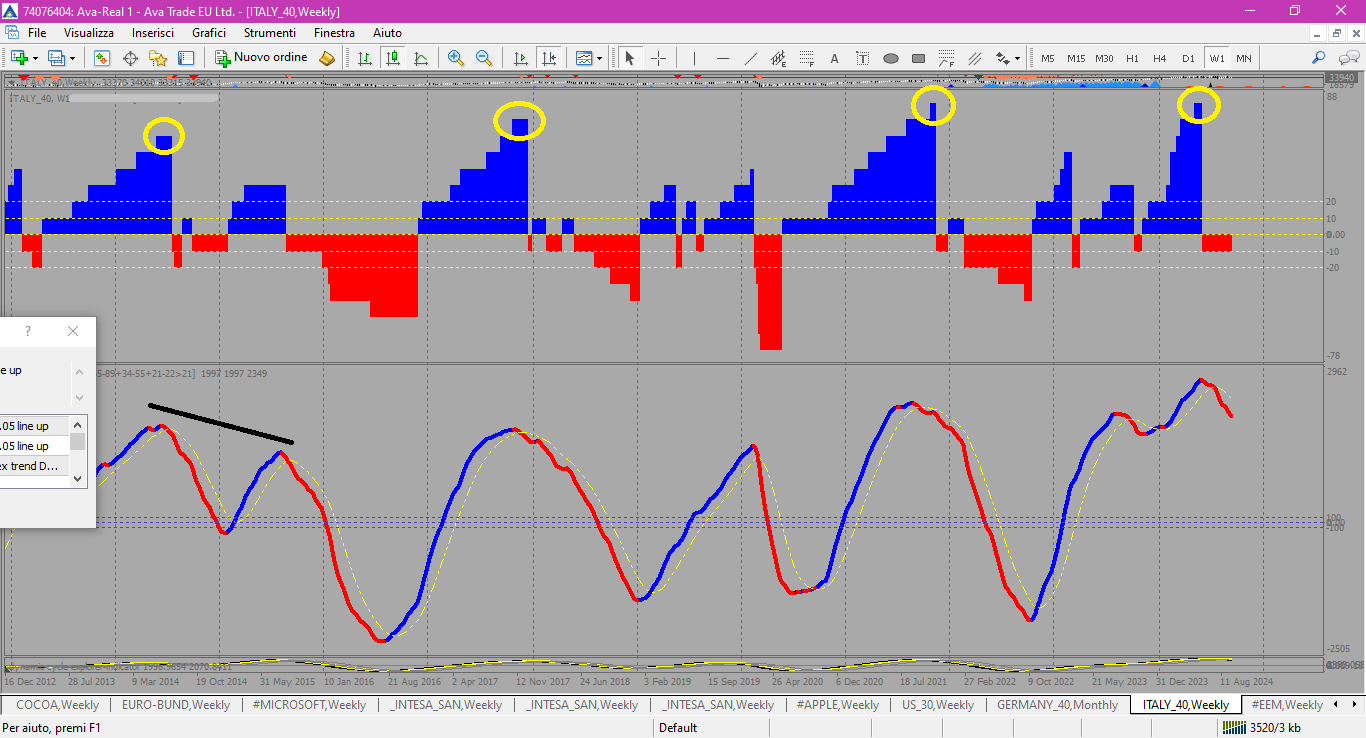Switch to #APPLE,Weekly chart tab

tap(839, 705)
